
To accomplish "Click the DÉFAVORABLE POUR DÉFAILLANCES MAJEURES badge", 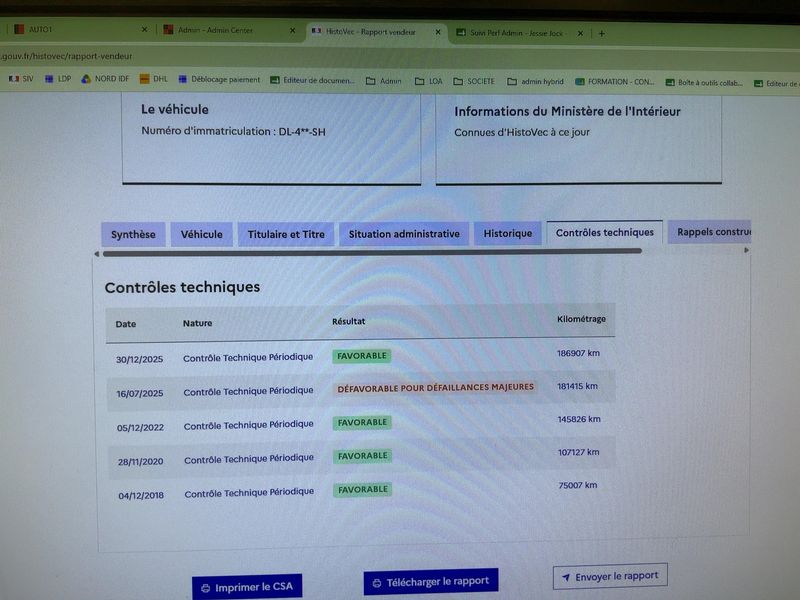I will 435,388.
